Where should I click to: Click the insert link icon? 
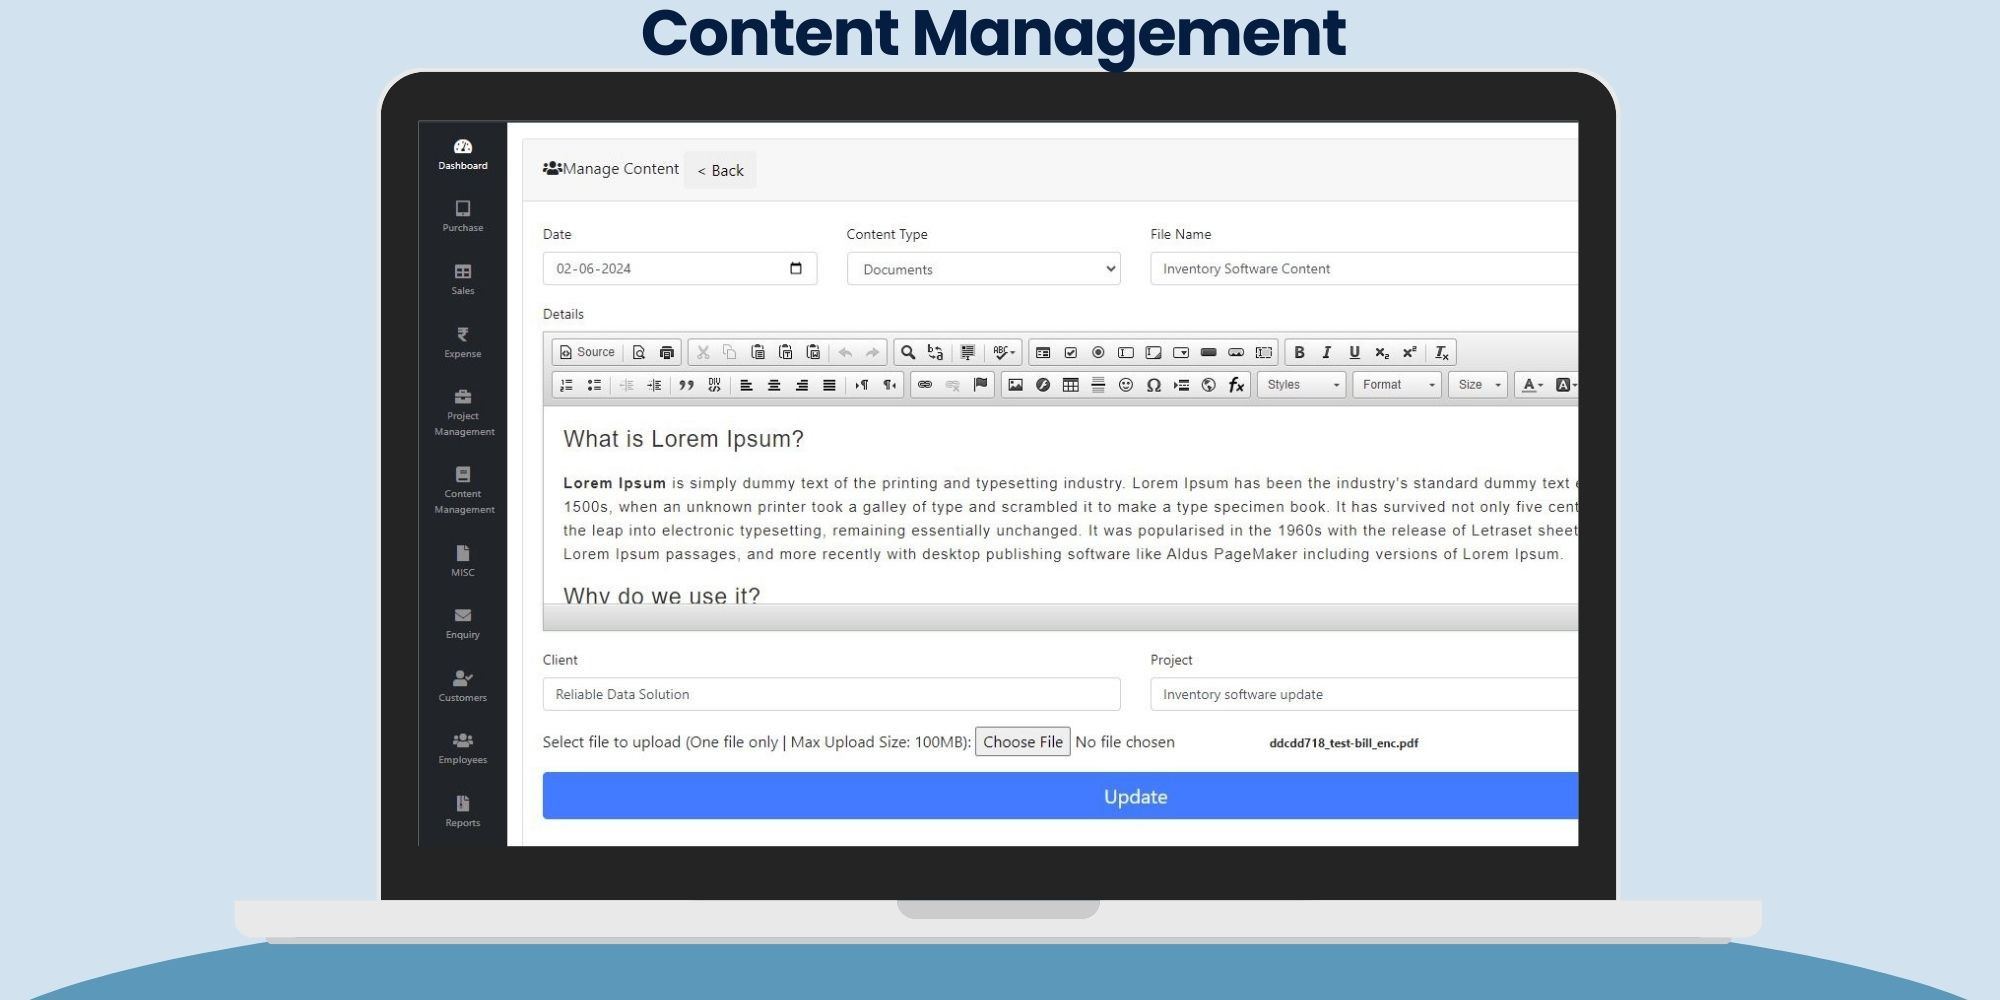pyautogui.click(x=925, y=385)
